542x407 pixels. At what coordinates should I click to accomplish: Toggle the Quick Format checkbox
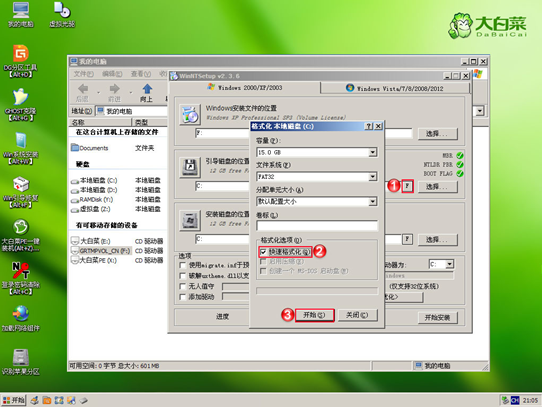263,252
